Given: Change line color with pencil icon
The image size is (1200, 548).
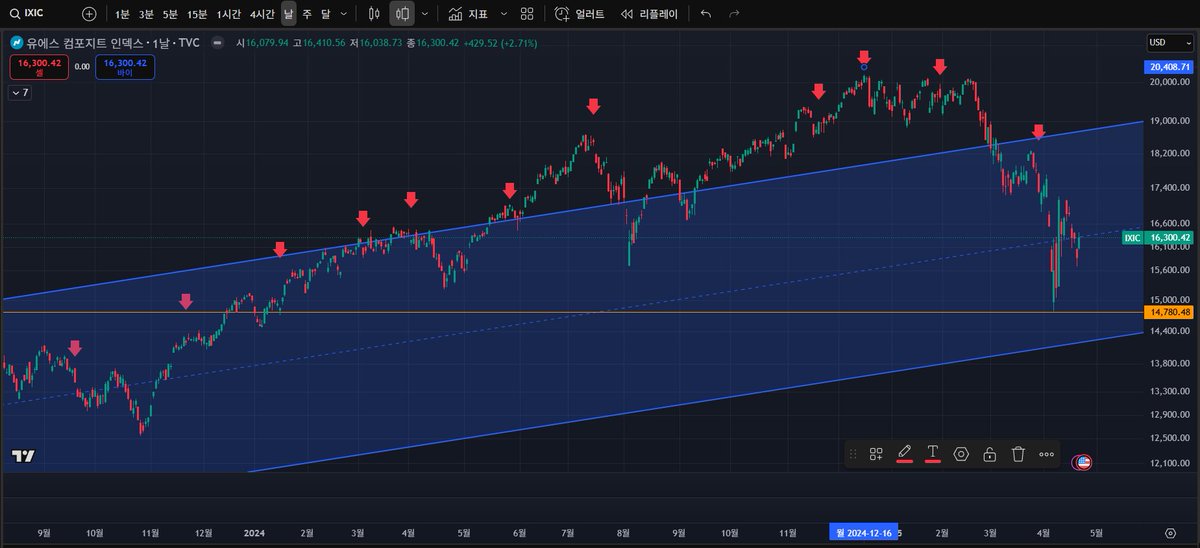Looking at the screenshot, I should coord(904,454).
